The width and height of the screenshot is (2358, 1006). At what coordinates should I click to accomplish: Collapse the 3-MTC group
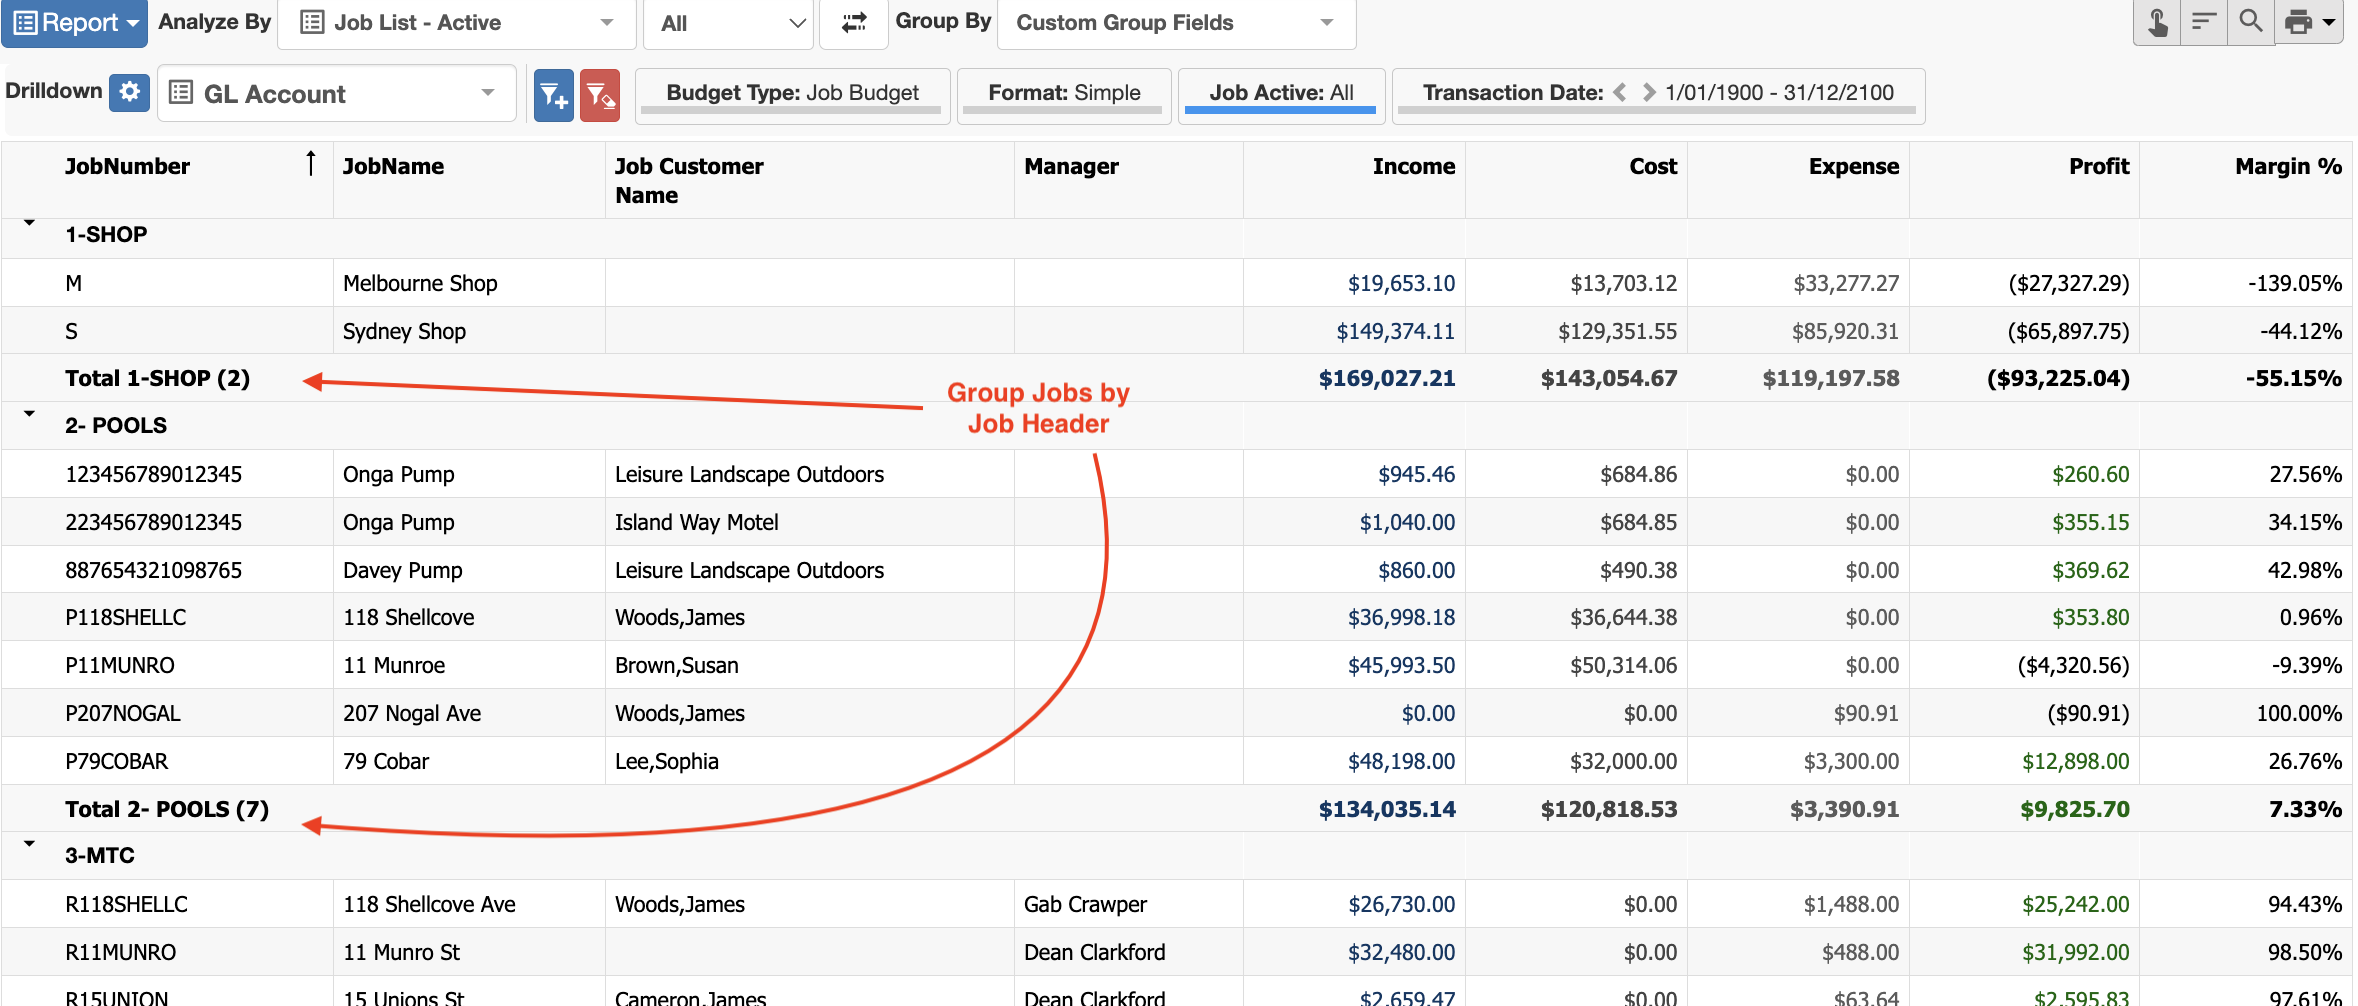point(29,844)
